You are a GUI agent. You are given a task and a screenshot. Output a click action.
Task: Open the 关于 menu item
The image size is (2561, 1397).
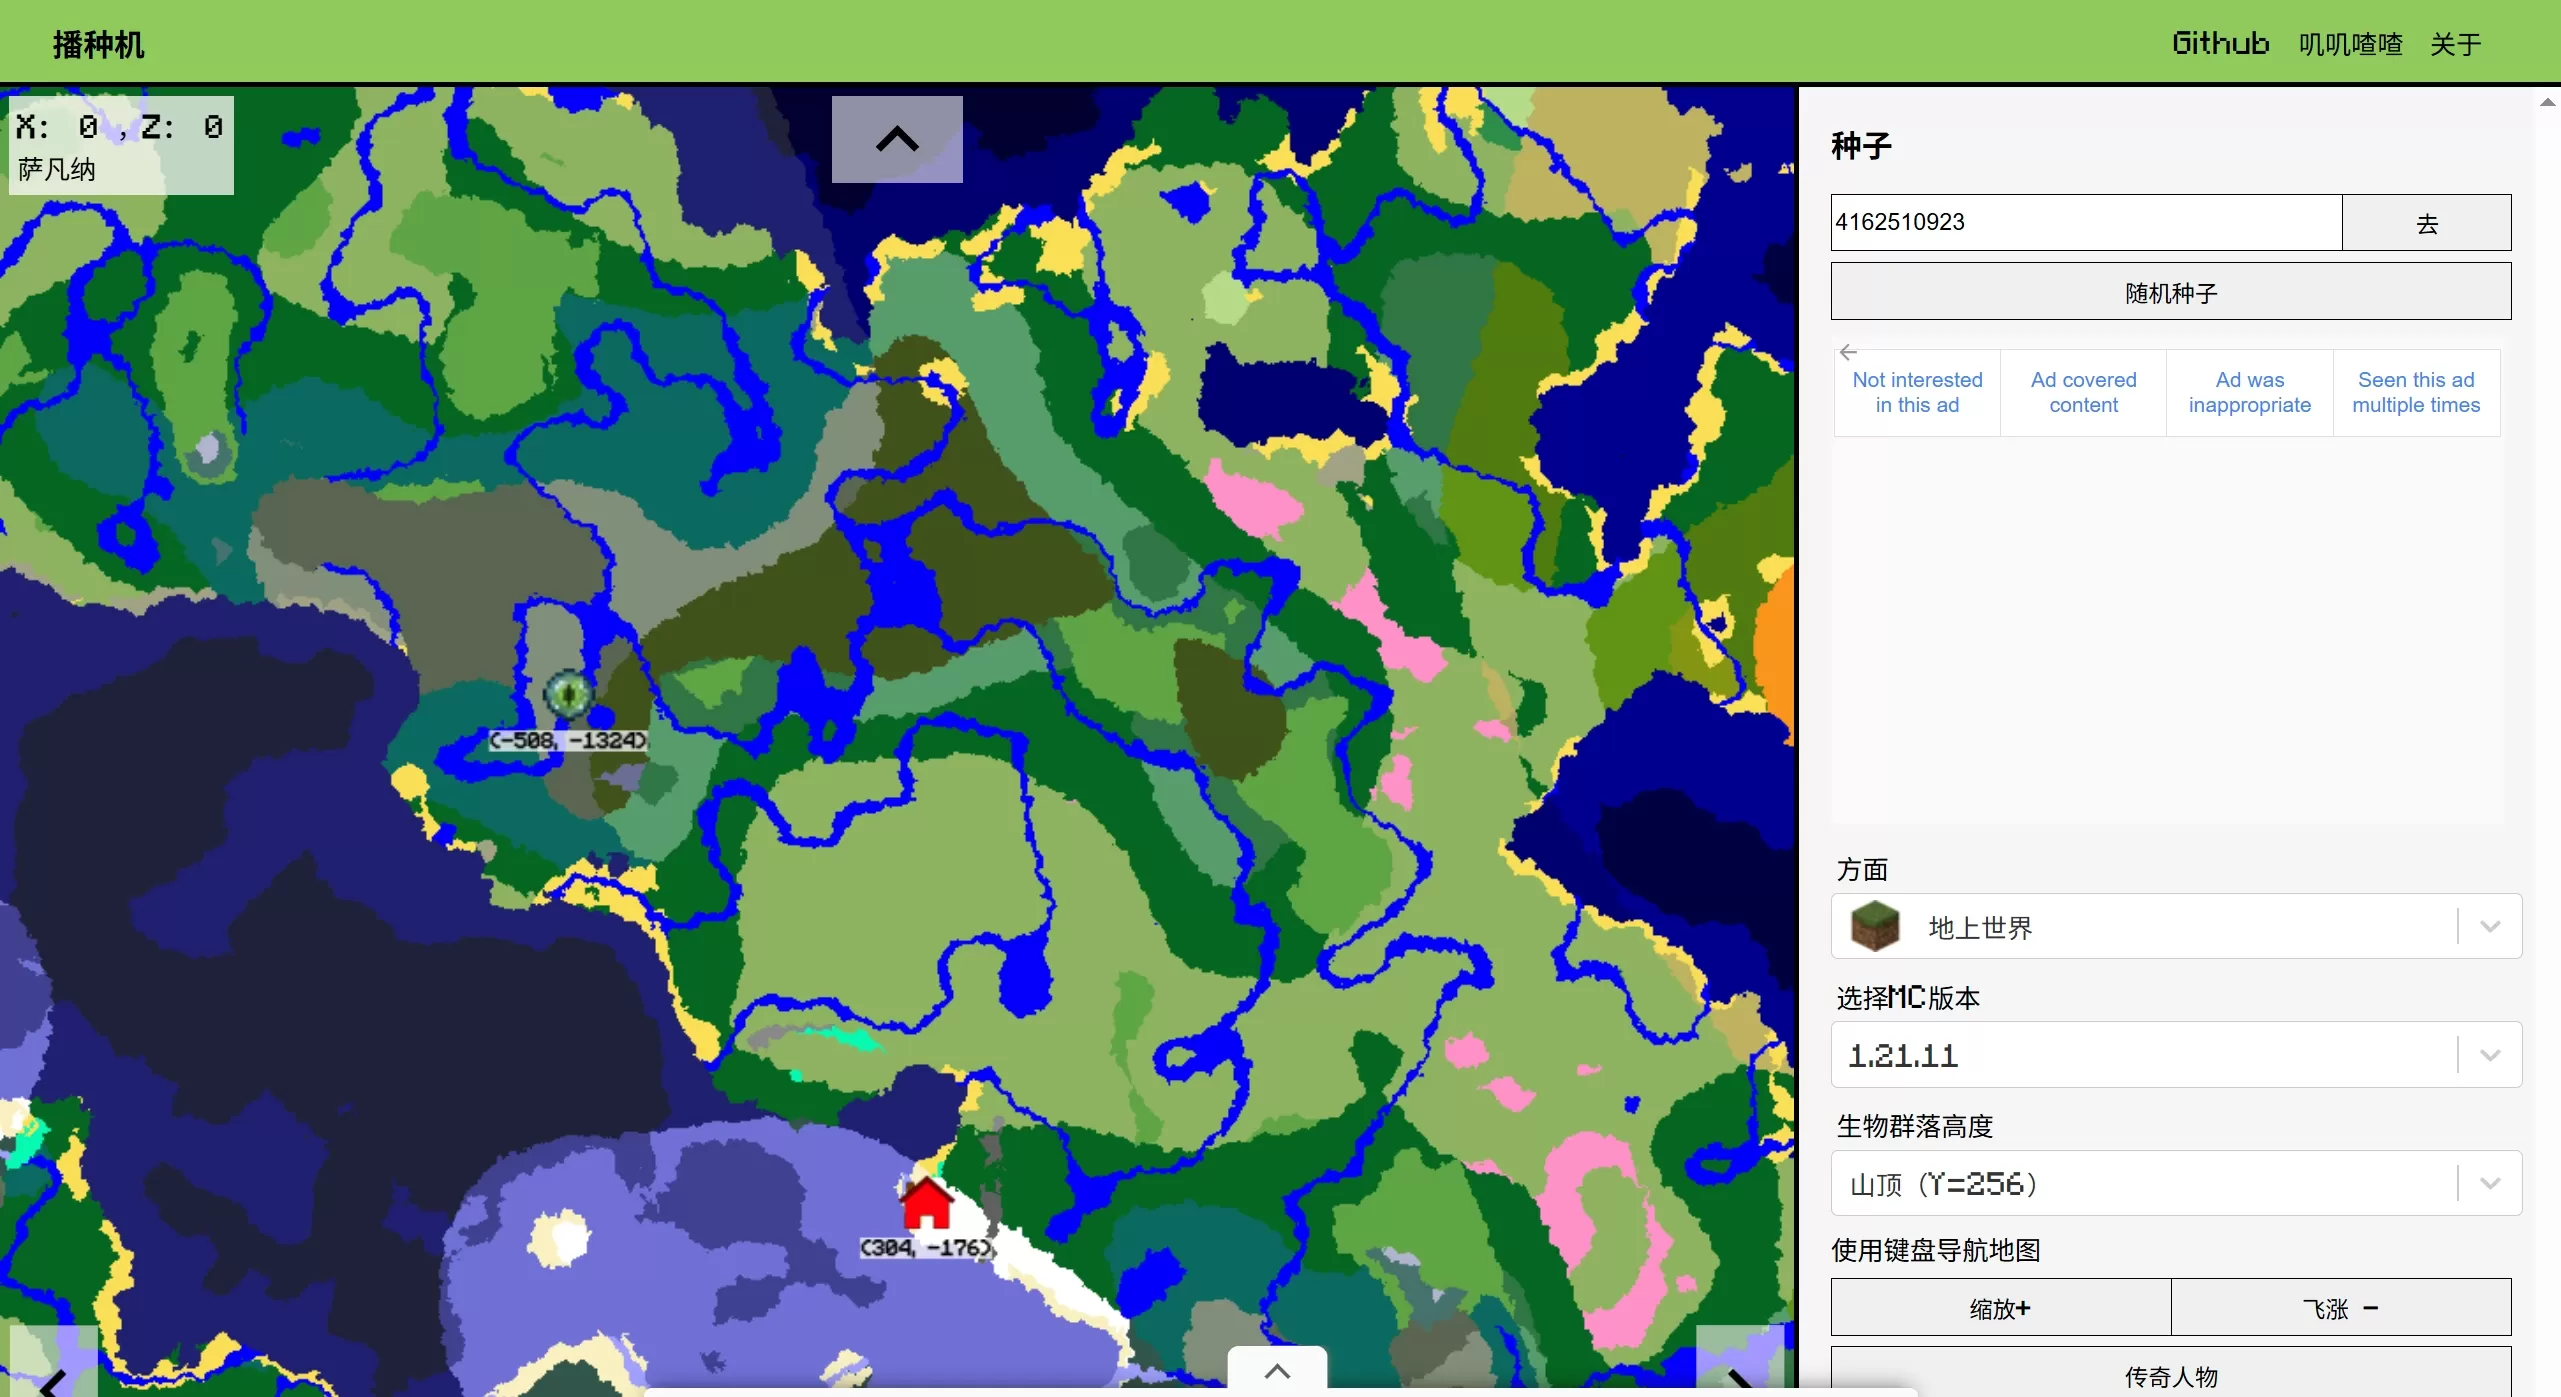2455,44
